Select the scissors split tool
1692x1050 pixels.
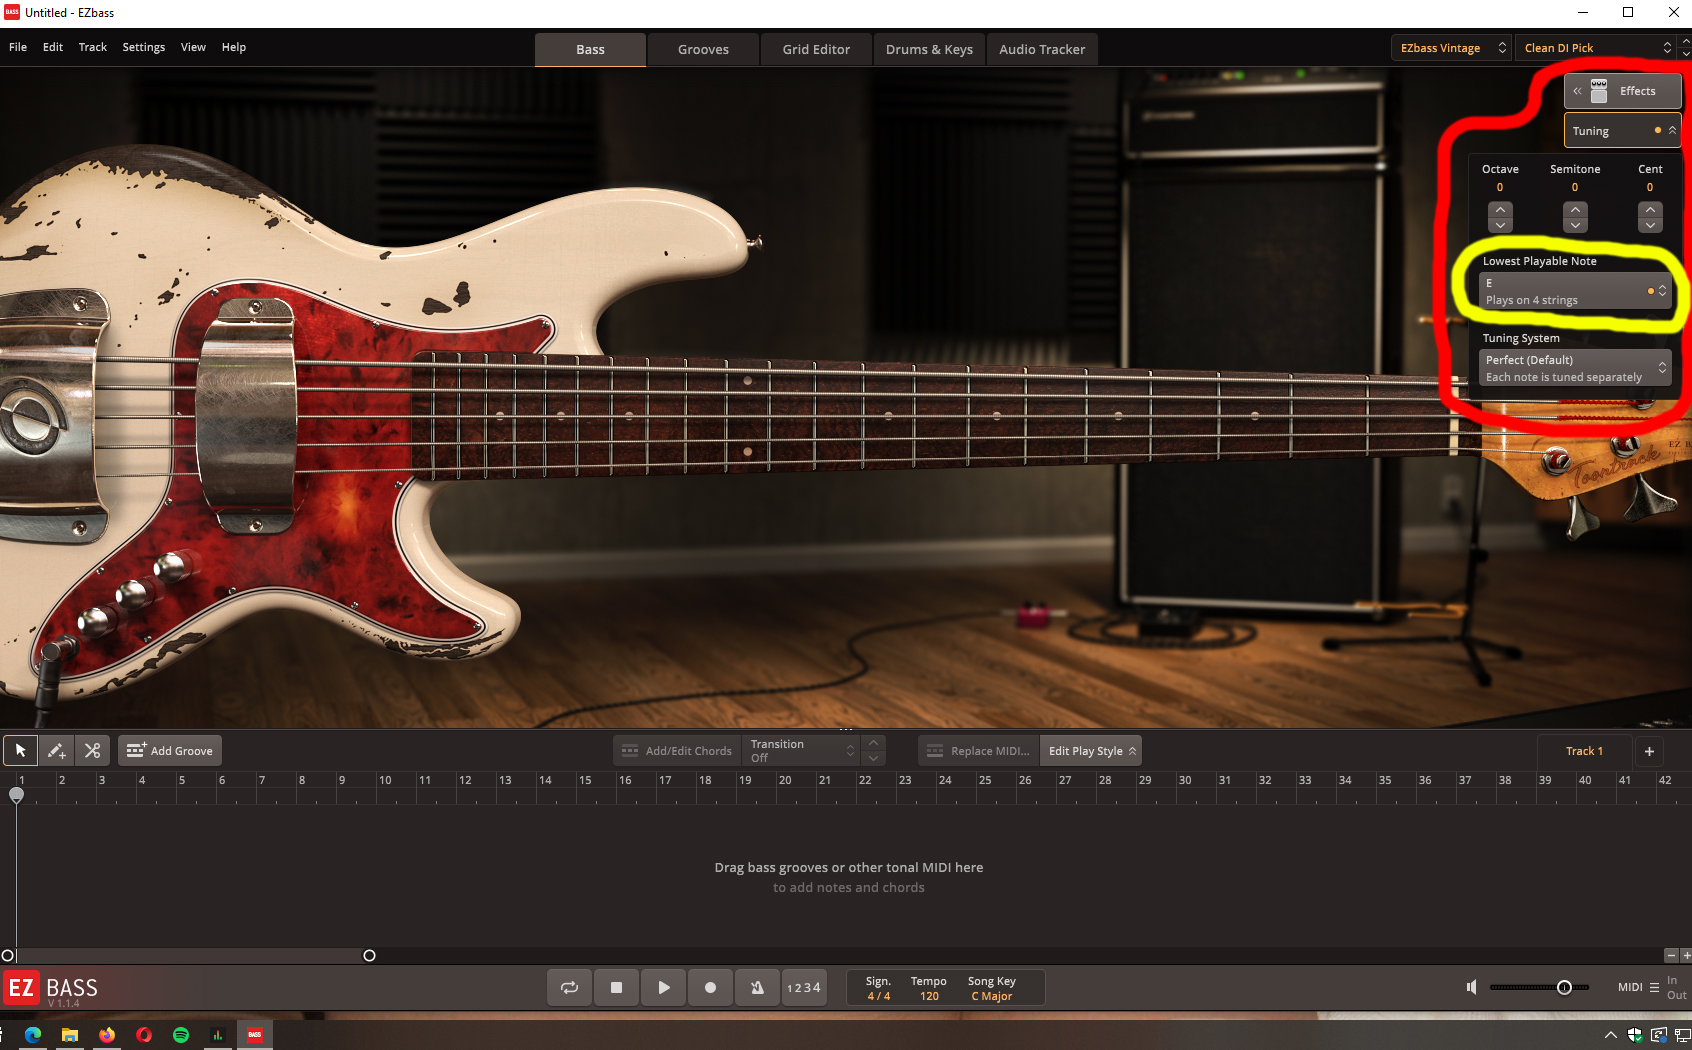coord(93,750)
